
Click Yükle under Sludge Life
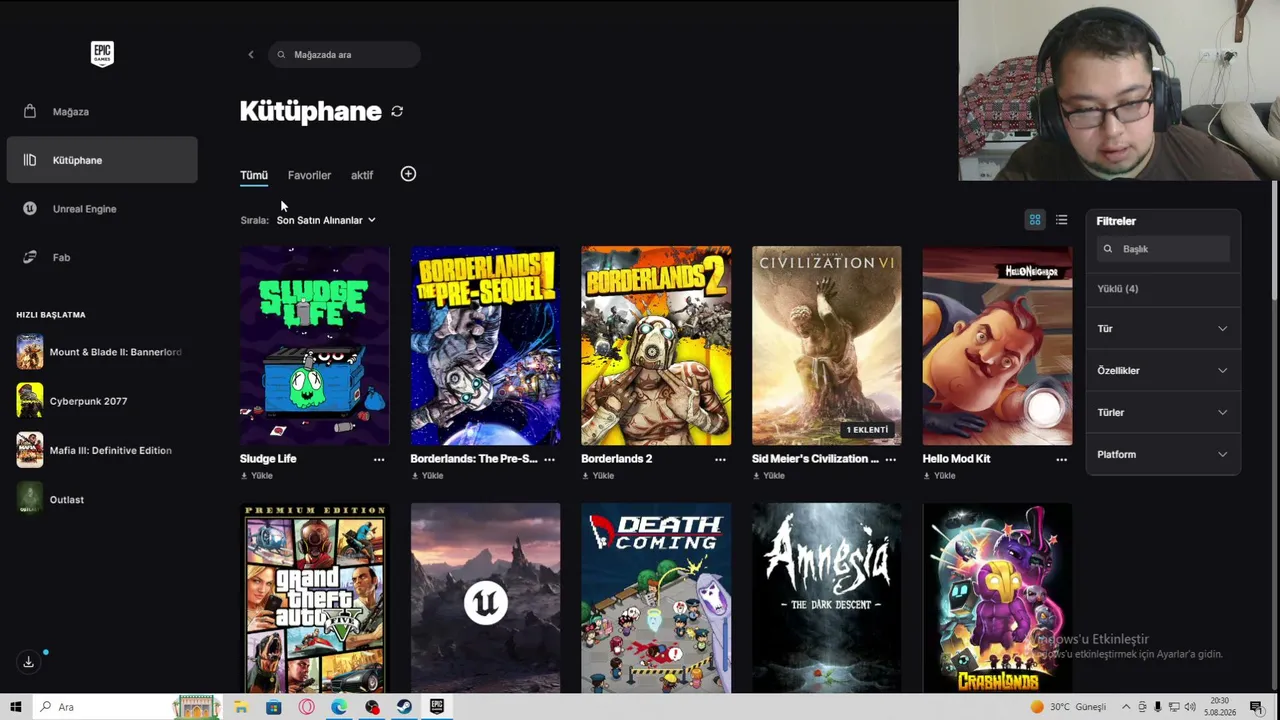[x=257, y=476]
